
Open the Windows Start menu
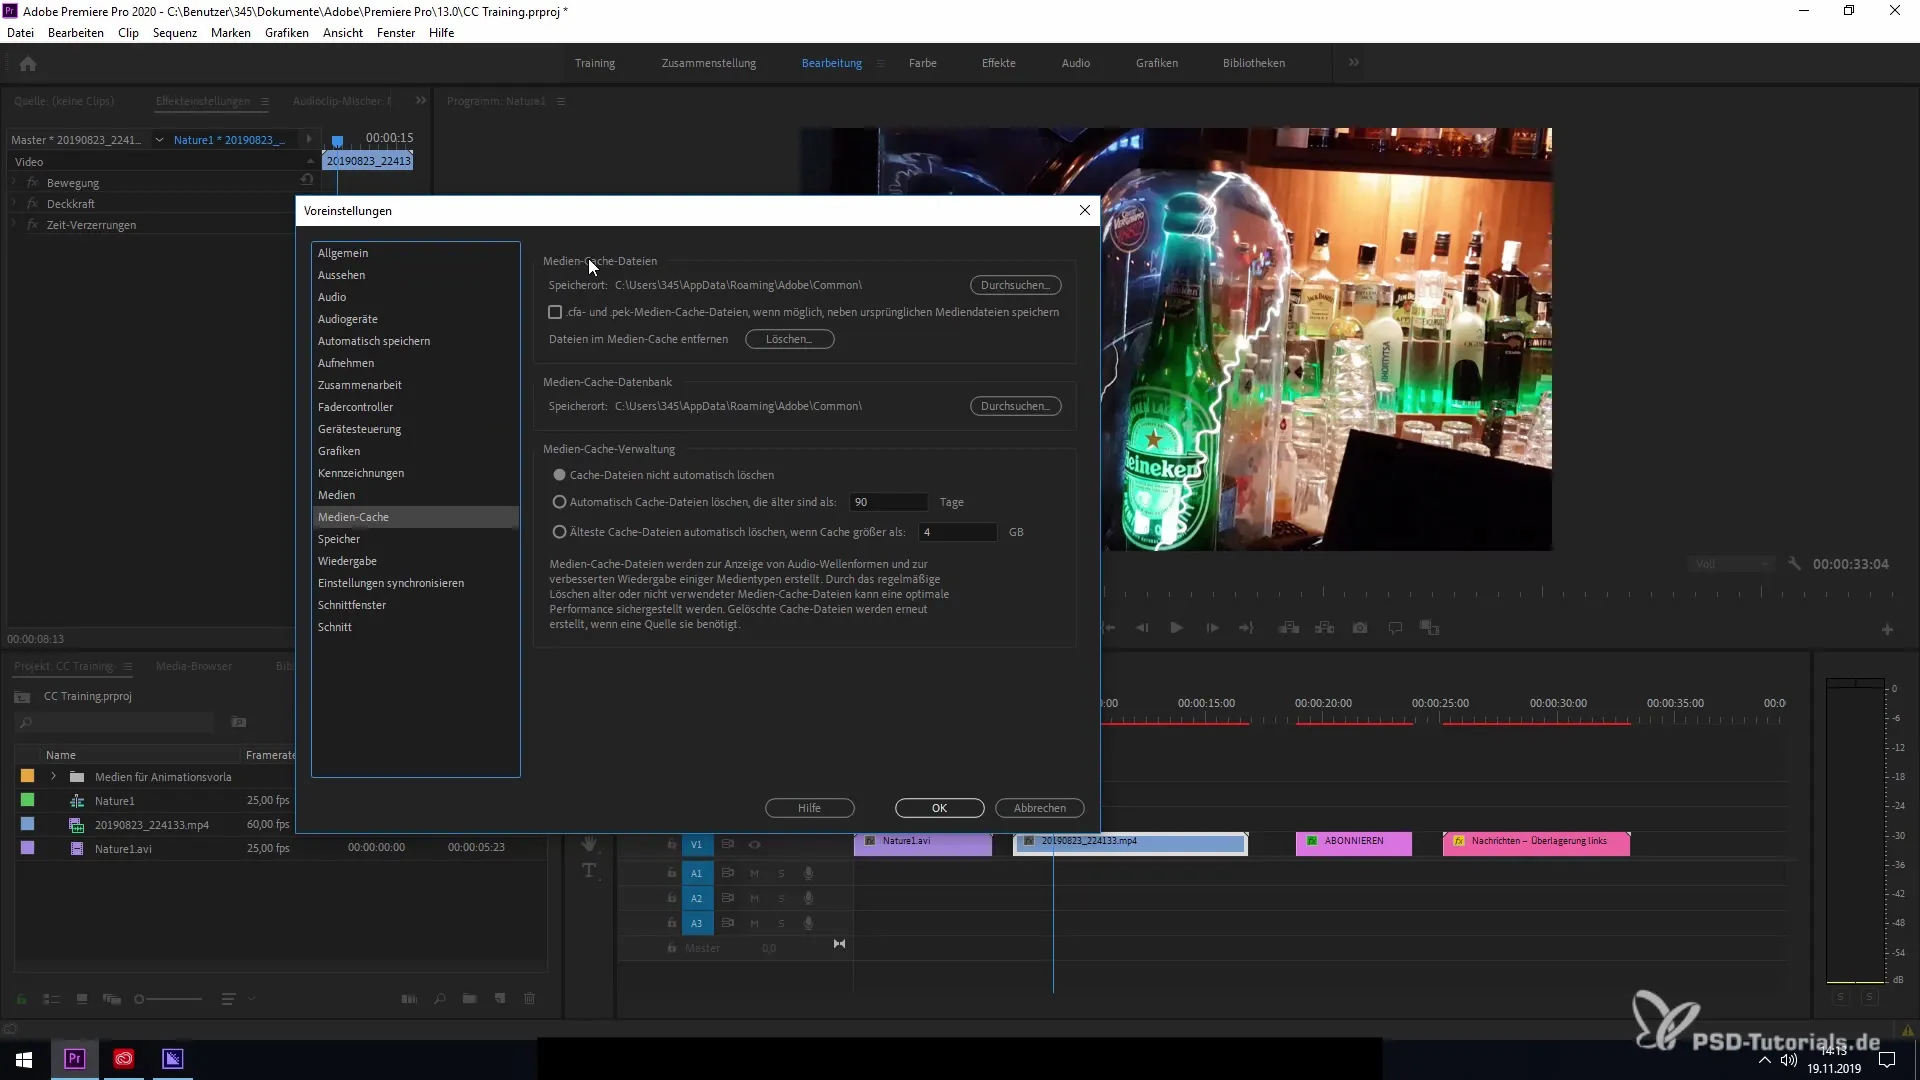click(24, 1059)
